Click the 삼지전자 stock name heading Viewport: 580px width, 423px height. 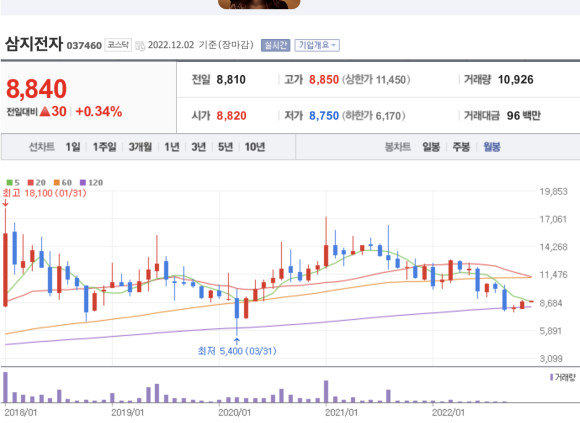(34, 44)
